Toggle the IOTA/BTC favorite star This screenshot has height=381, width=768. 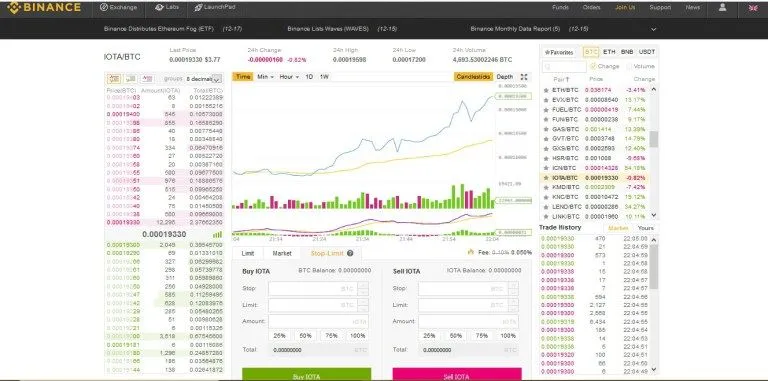click(546, 178)
